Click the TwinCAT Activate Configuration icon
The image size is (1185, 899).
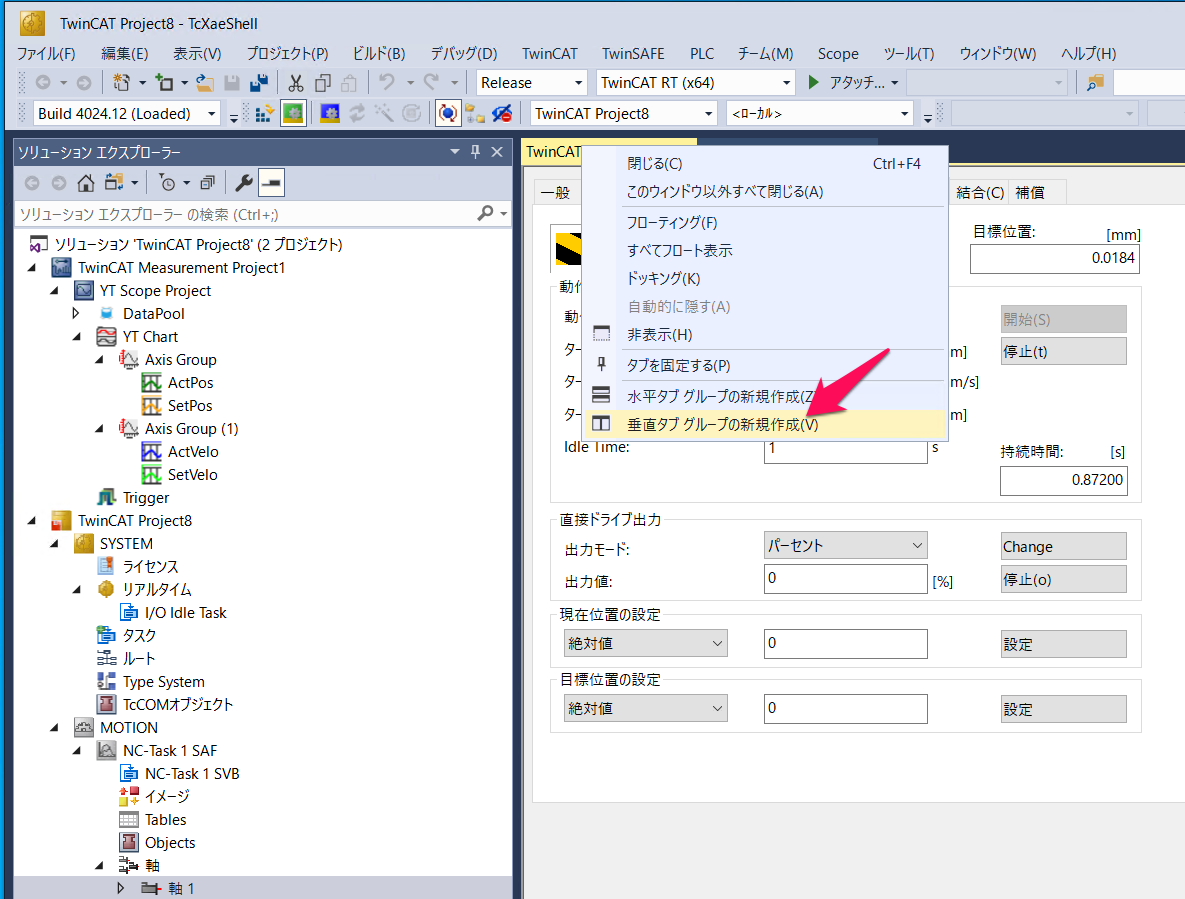[265, 114]
